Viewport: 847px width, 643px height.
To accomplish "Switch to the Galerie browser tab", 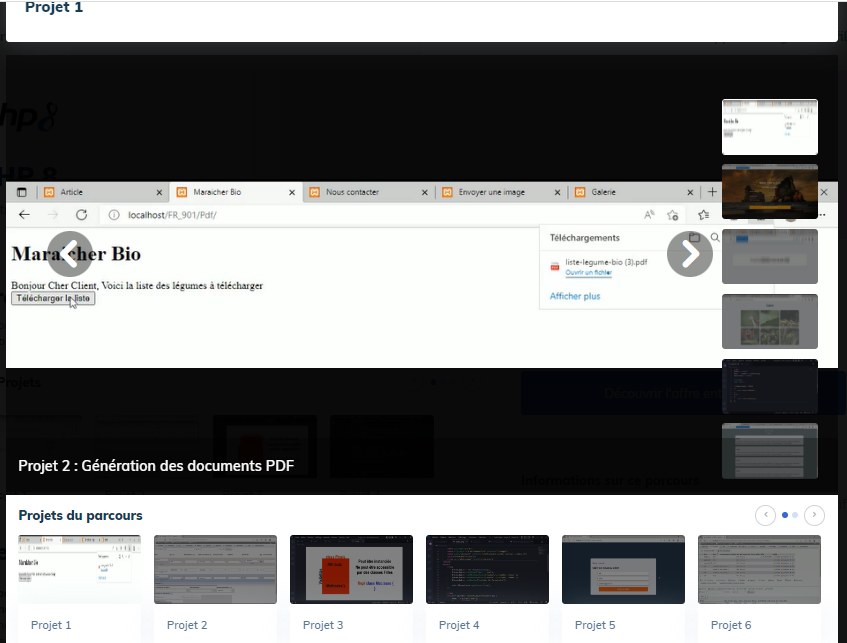I will coord(633,192).
